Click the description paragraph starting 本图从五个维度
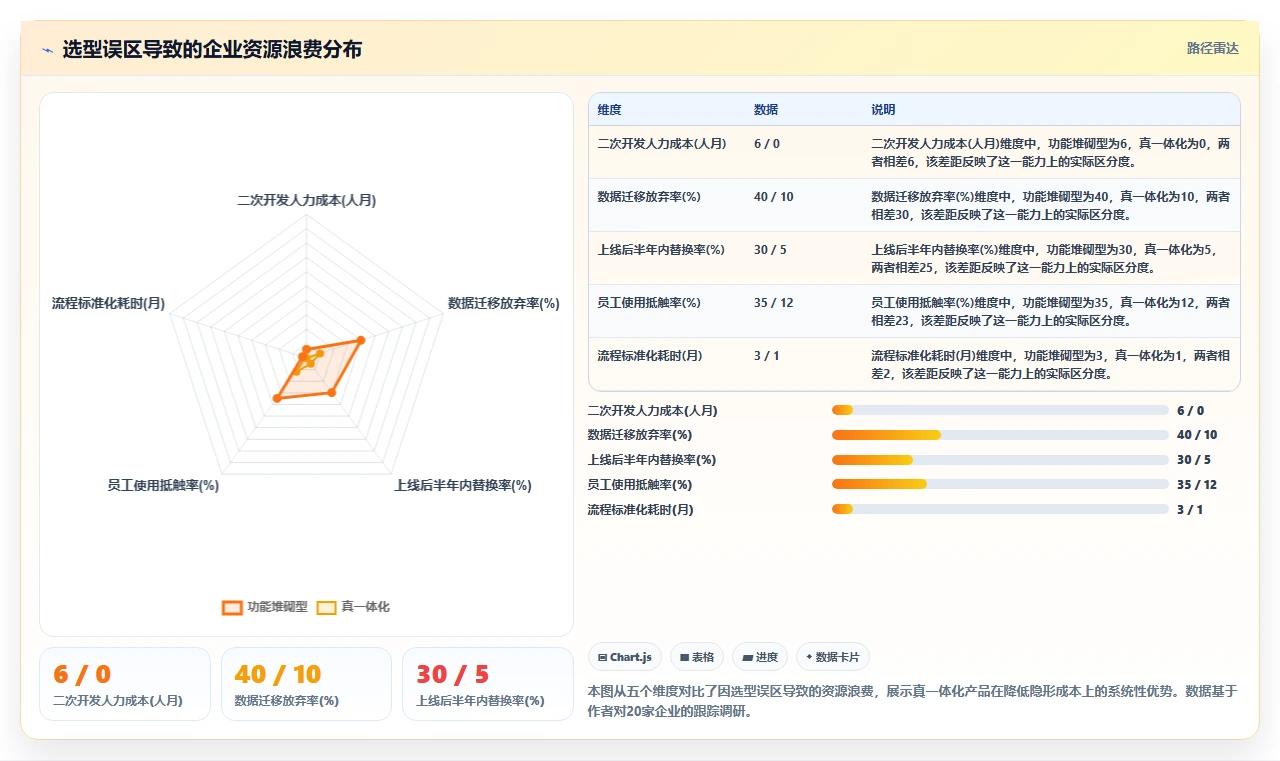The height and width of the screenshot is (761, 1280). click(913, 701)
